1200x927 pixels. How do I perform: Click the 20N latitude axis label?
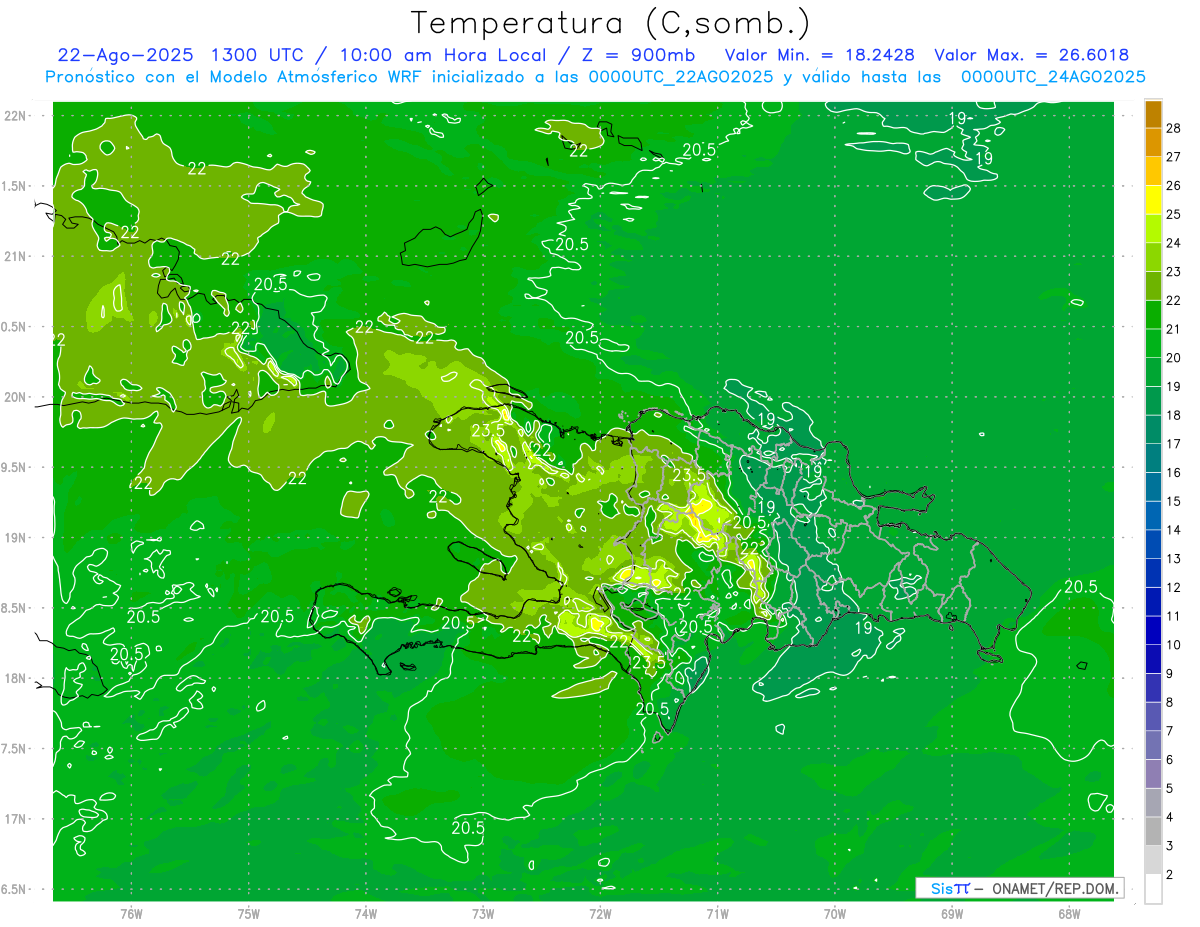tap(15, 398)
